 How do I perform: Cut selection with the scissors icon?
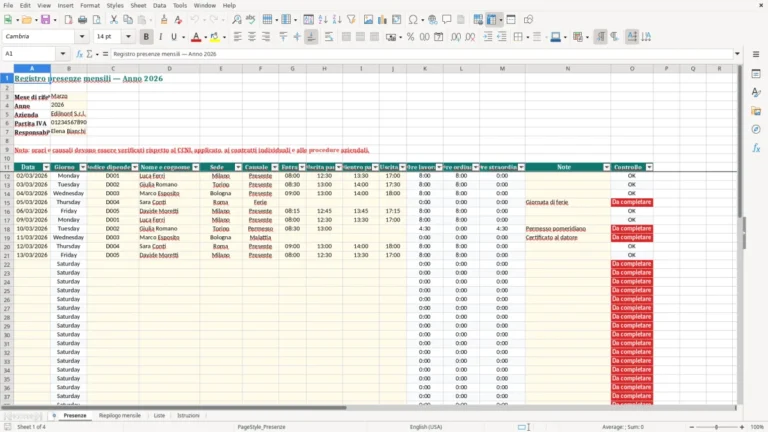(114, 20)
